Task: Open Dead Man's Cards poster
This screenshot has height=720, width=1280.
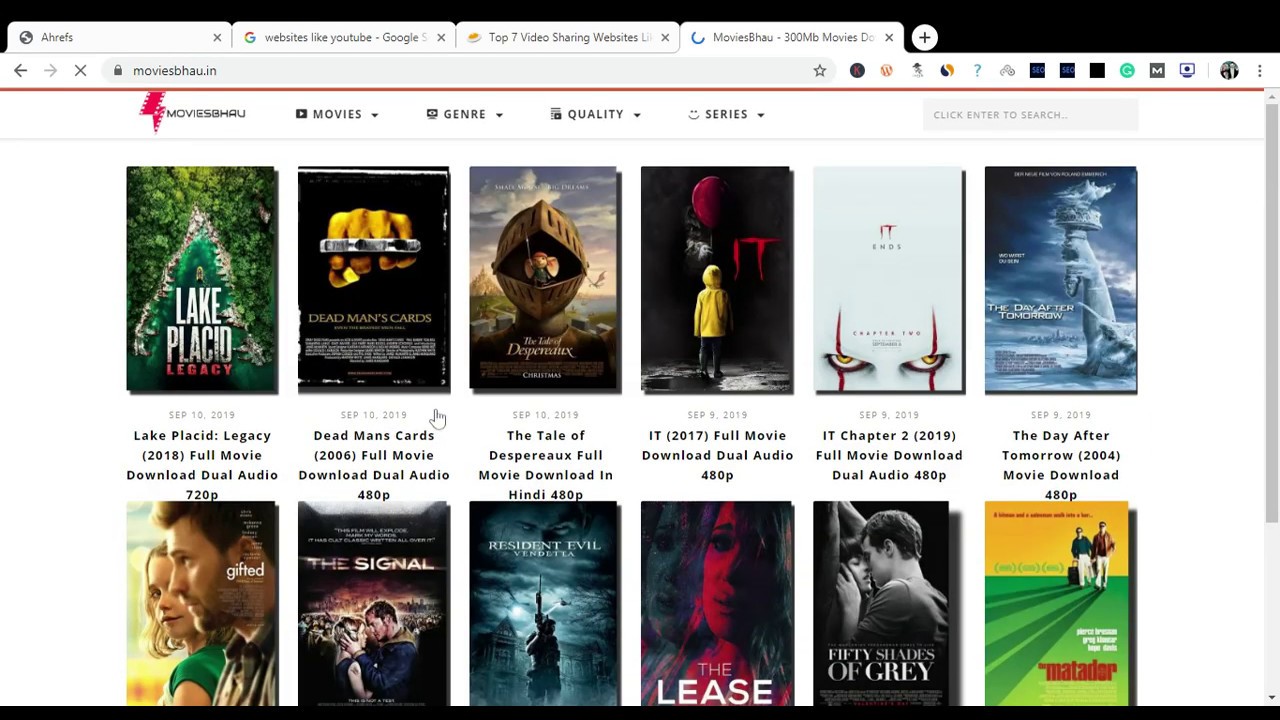Action: 374,280
